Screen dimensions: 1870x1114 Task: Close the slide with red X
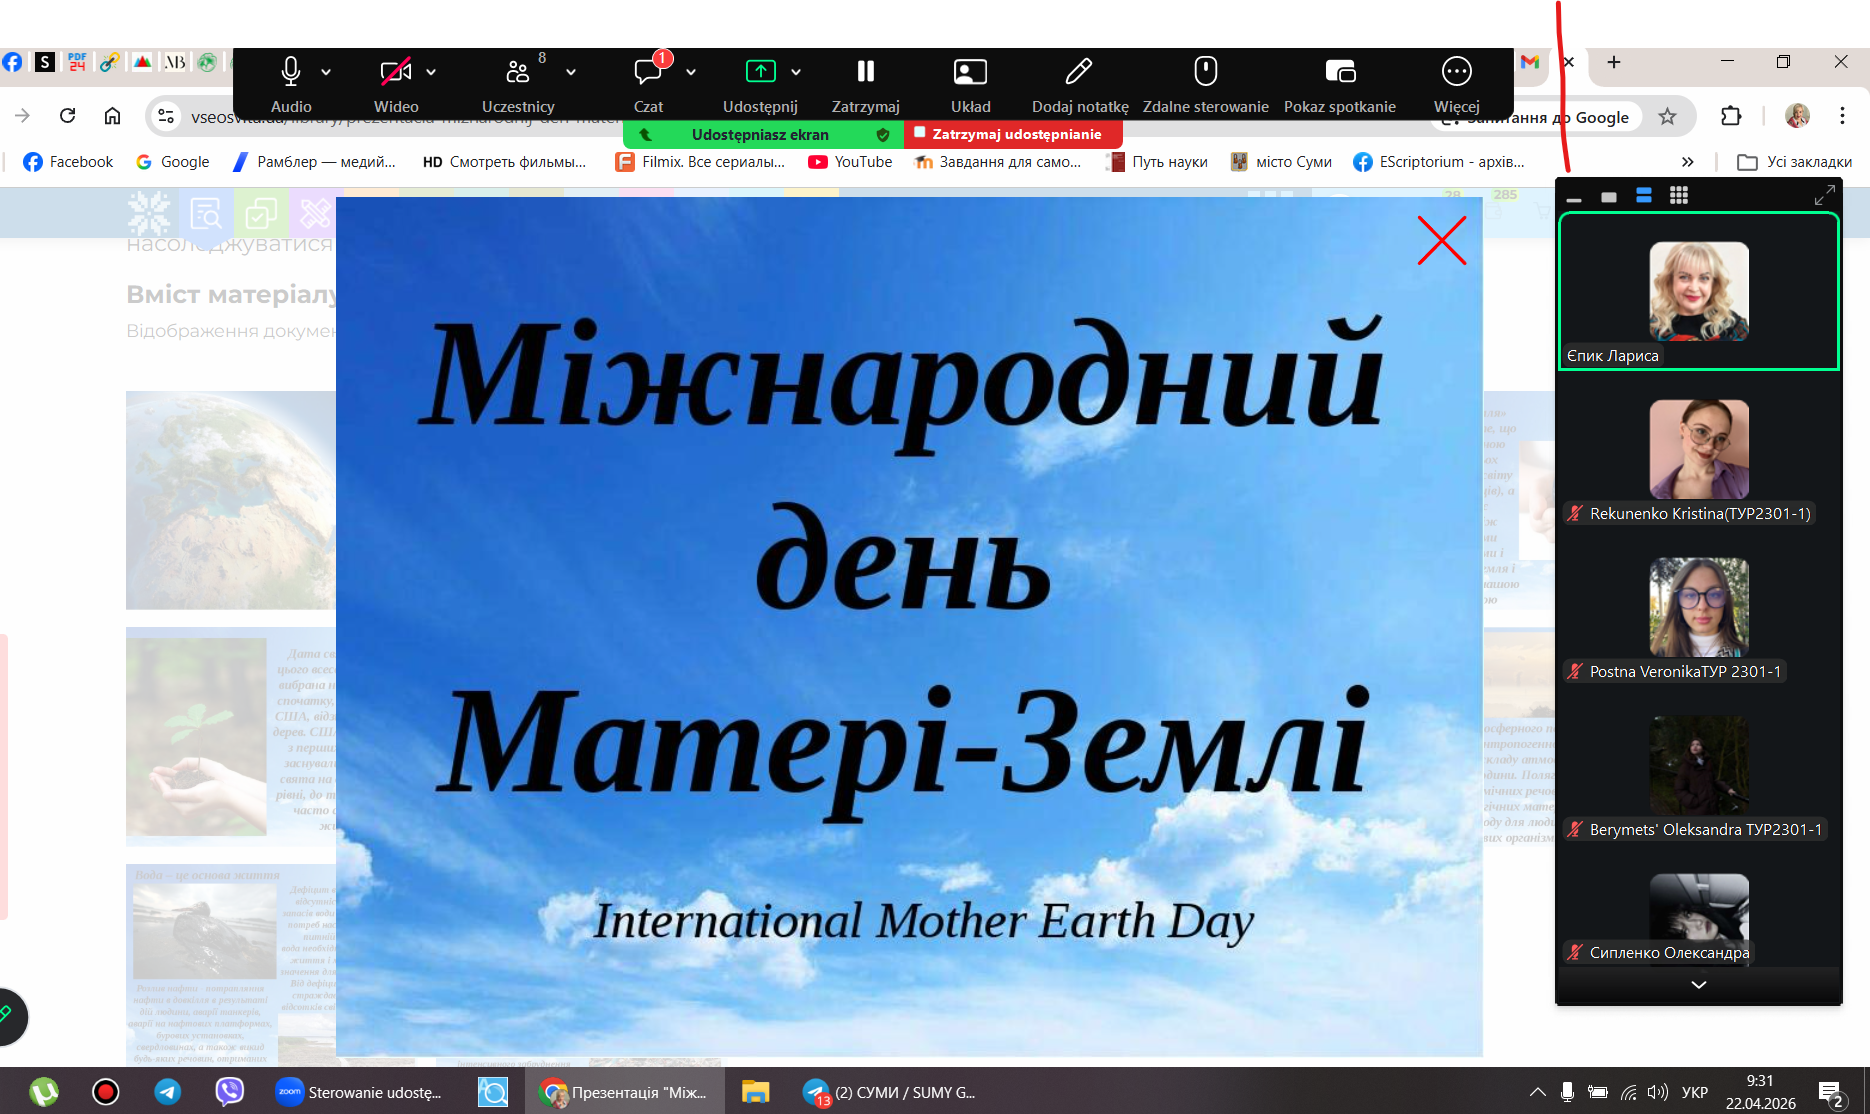tap(1441, 241)
